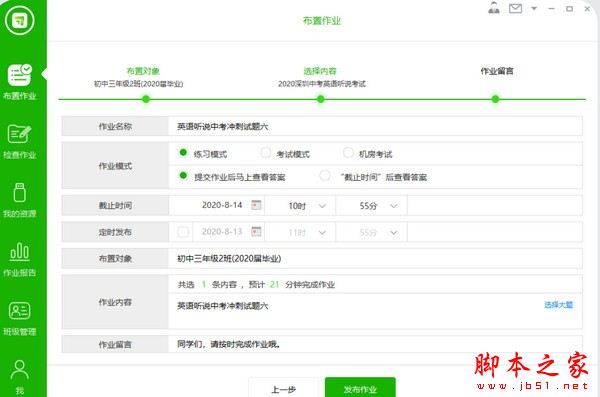Image resolution: width=600 pixels, height=397 pixels.
Task: Select 练习模式 radio button
Action: (183, 152)
